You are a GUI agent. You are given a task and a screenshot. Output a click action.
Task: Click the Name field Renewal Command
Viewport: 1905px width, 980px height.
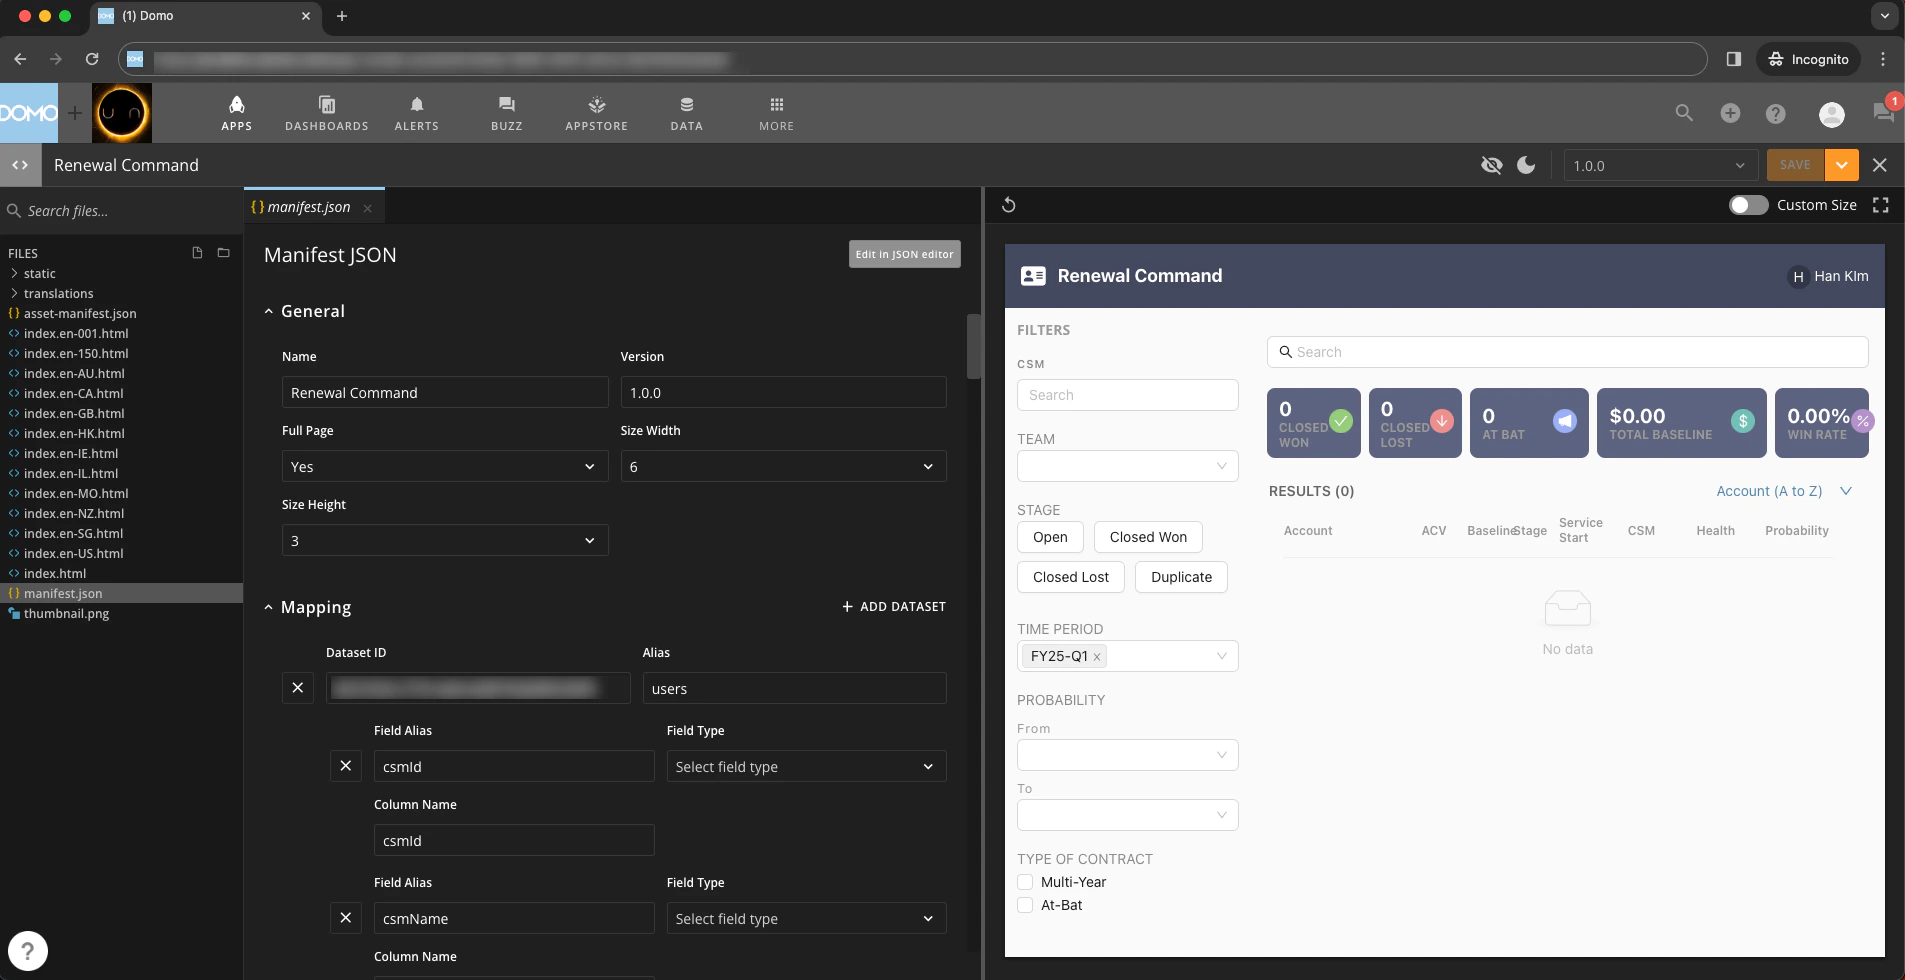[x=445, y=393]
